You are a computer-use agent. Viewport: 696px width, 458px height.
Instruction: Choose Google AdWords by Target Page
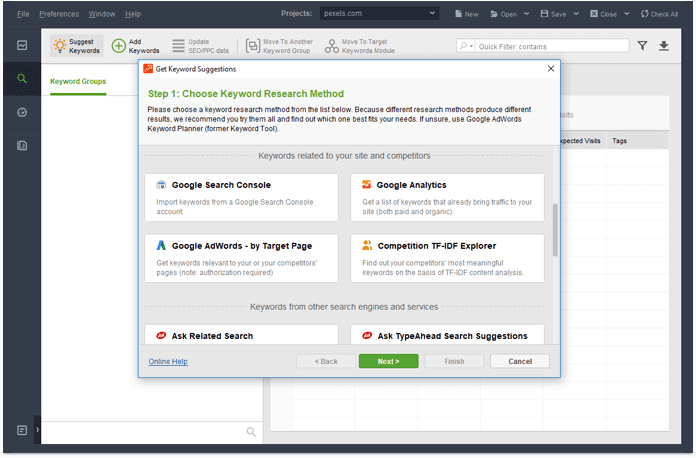[241, 258]
